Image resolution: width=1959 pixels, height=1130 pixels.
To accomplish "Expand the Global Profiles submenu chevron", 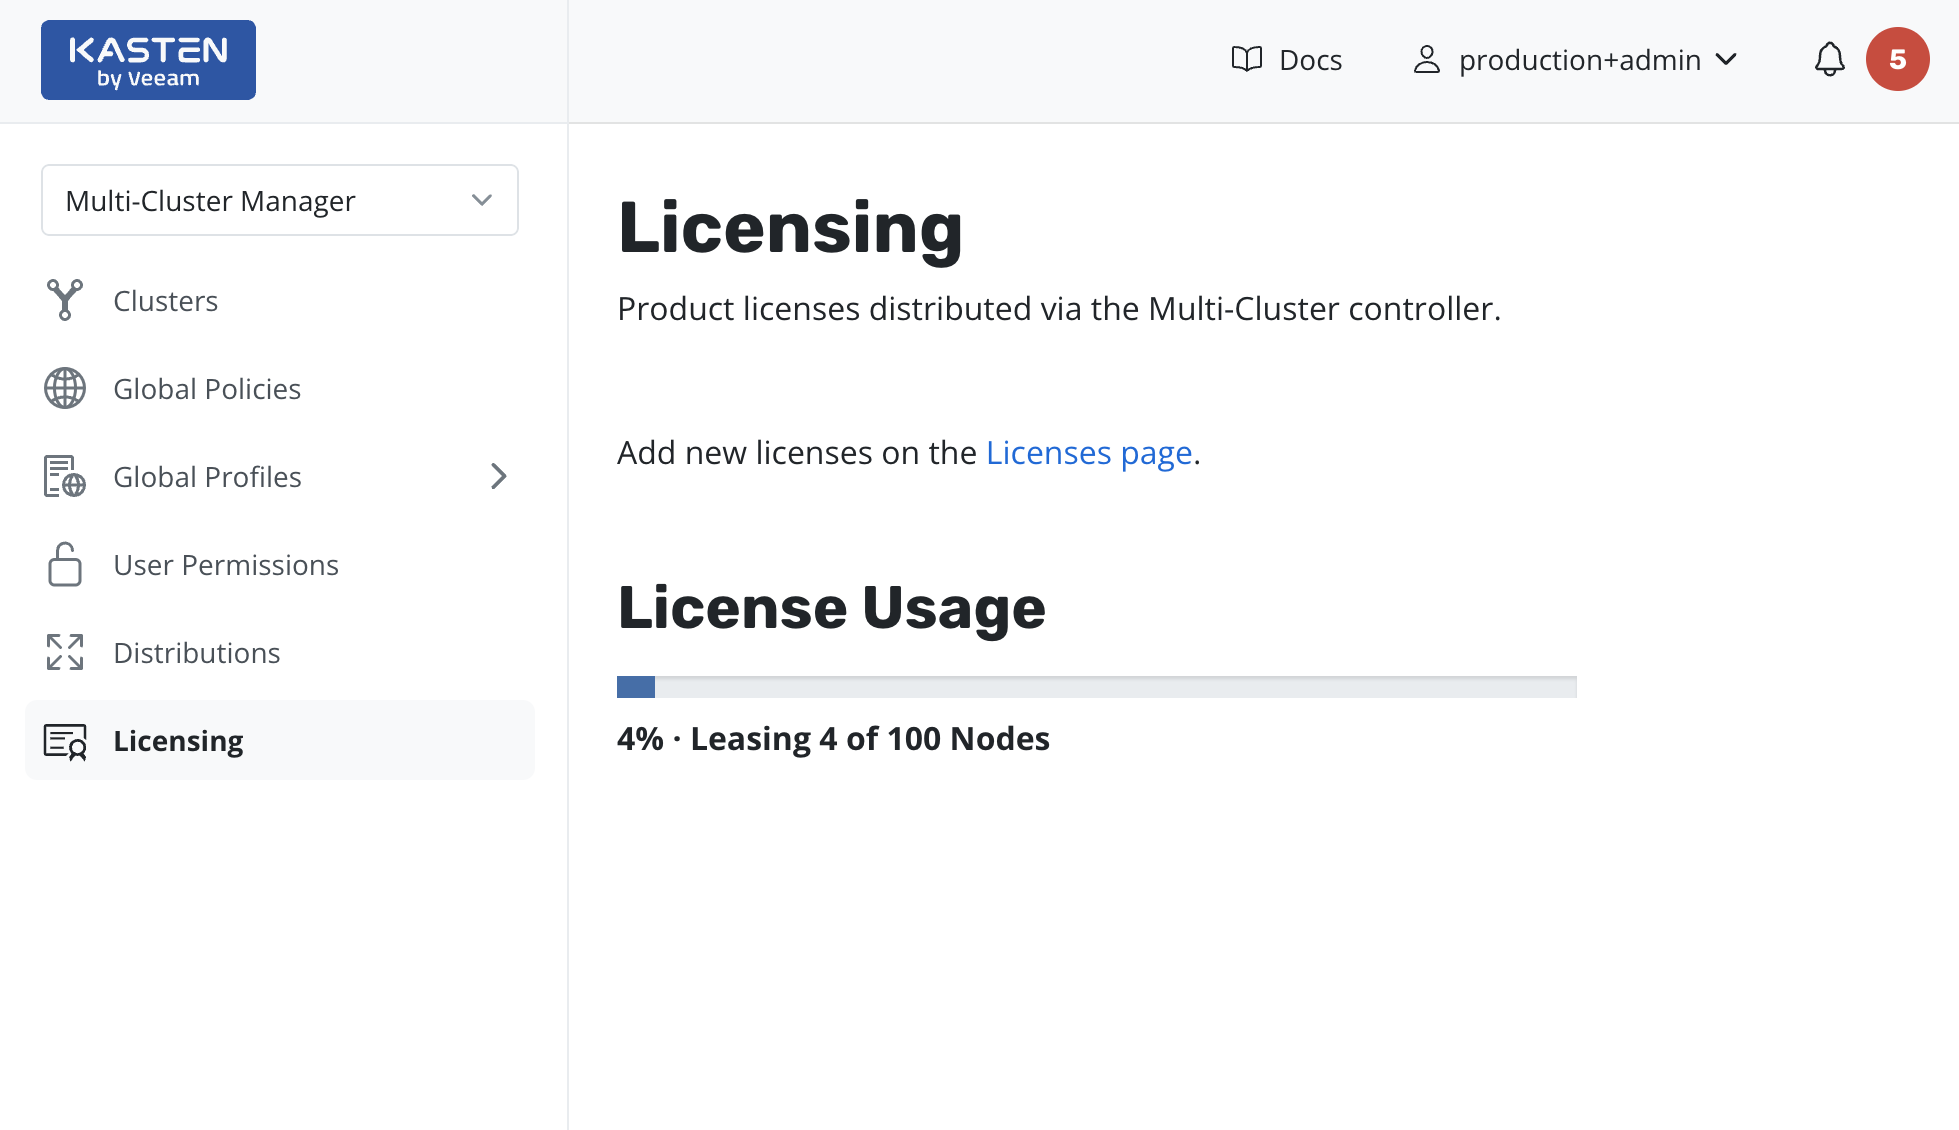I will (x=498, y=476).
